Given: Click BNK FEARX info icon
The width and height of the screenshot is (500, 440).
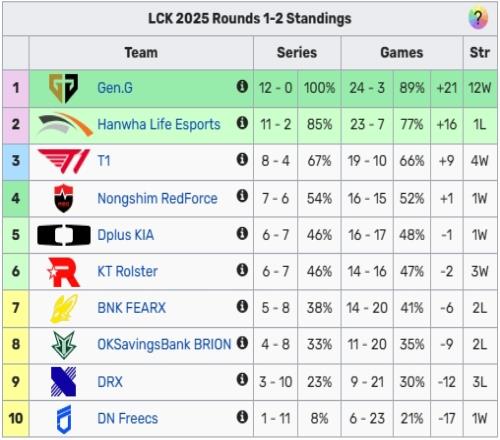Looking at the screenshot, I should (242, 306).
